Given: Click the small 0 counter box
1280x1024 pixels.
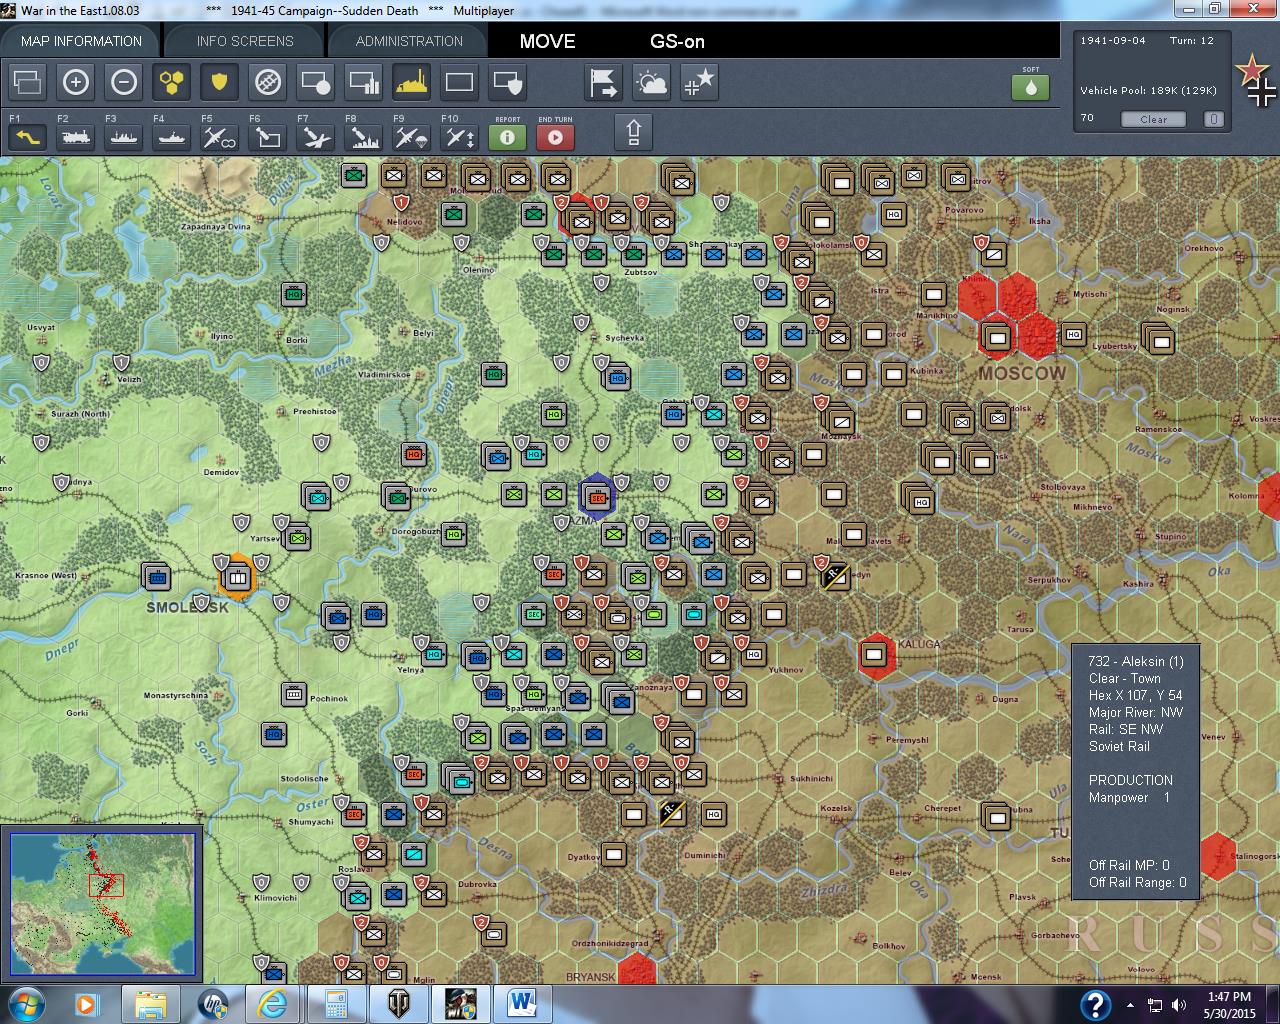Looking at the screenshot, I should tap(1213, 119).
